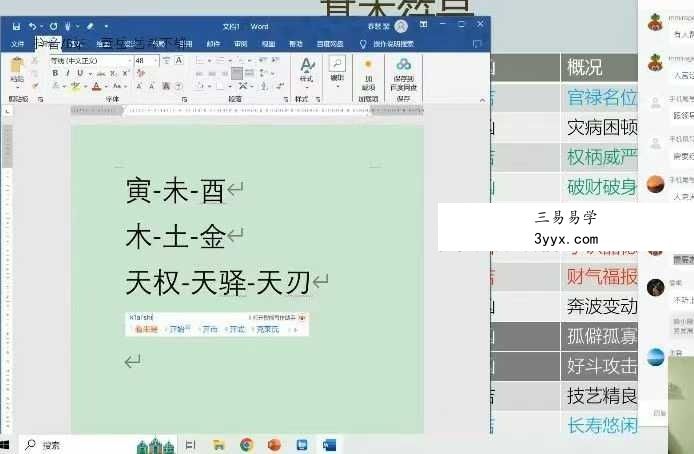Click the Clear Formatting eraser icon
The image size is (694, 454).
point(141,73)
